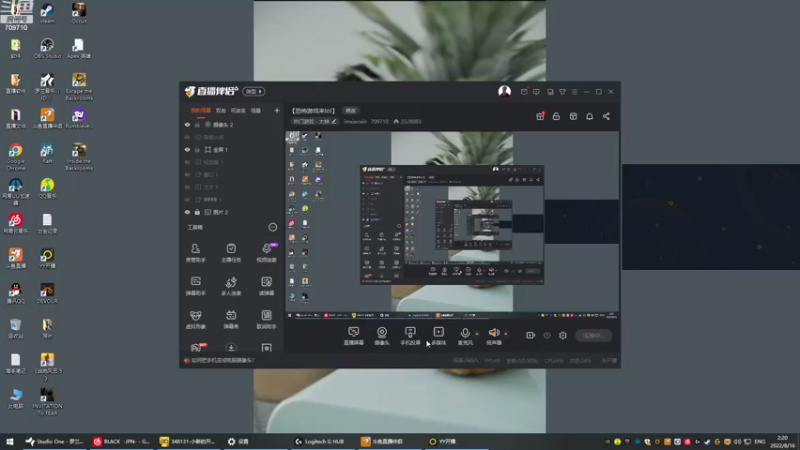Show the hidden 文本 1 layer
This screenshot has height=450, width=800.
coord(187,187)
